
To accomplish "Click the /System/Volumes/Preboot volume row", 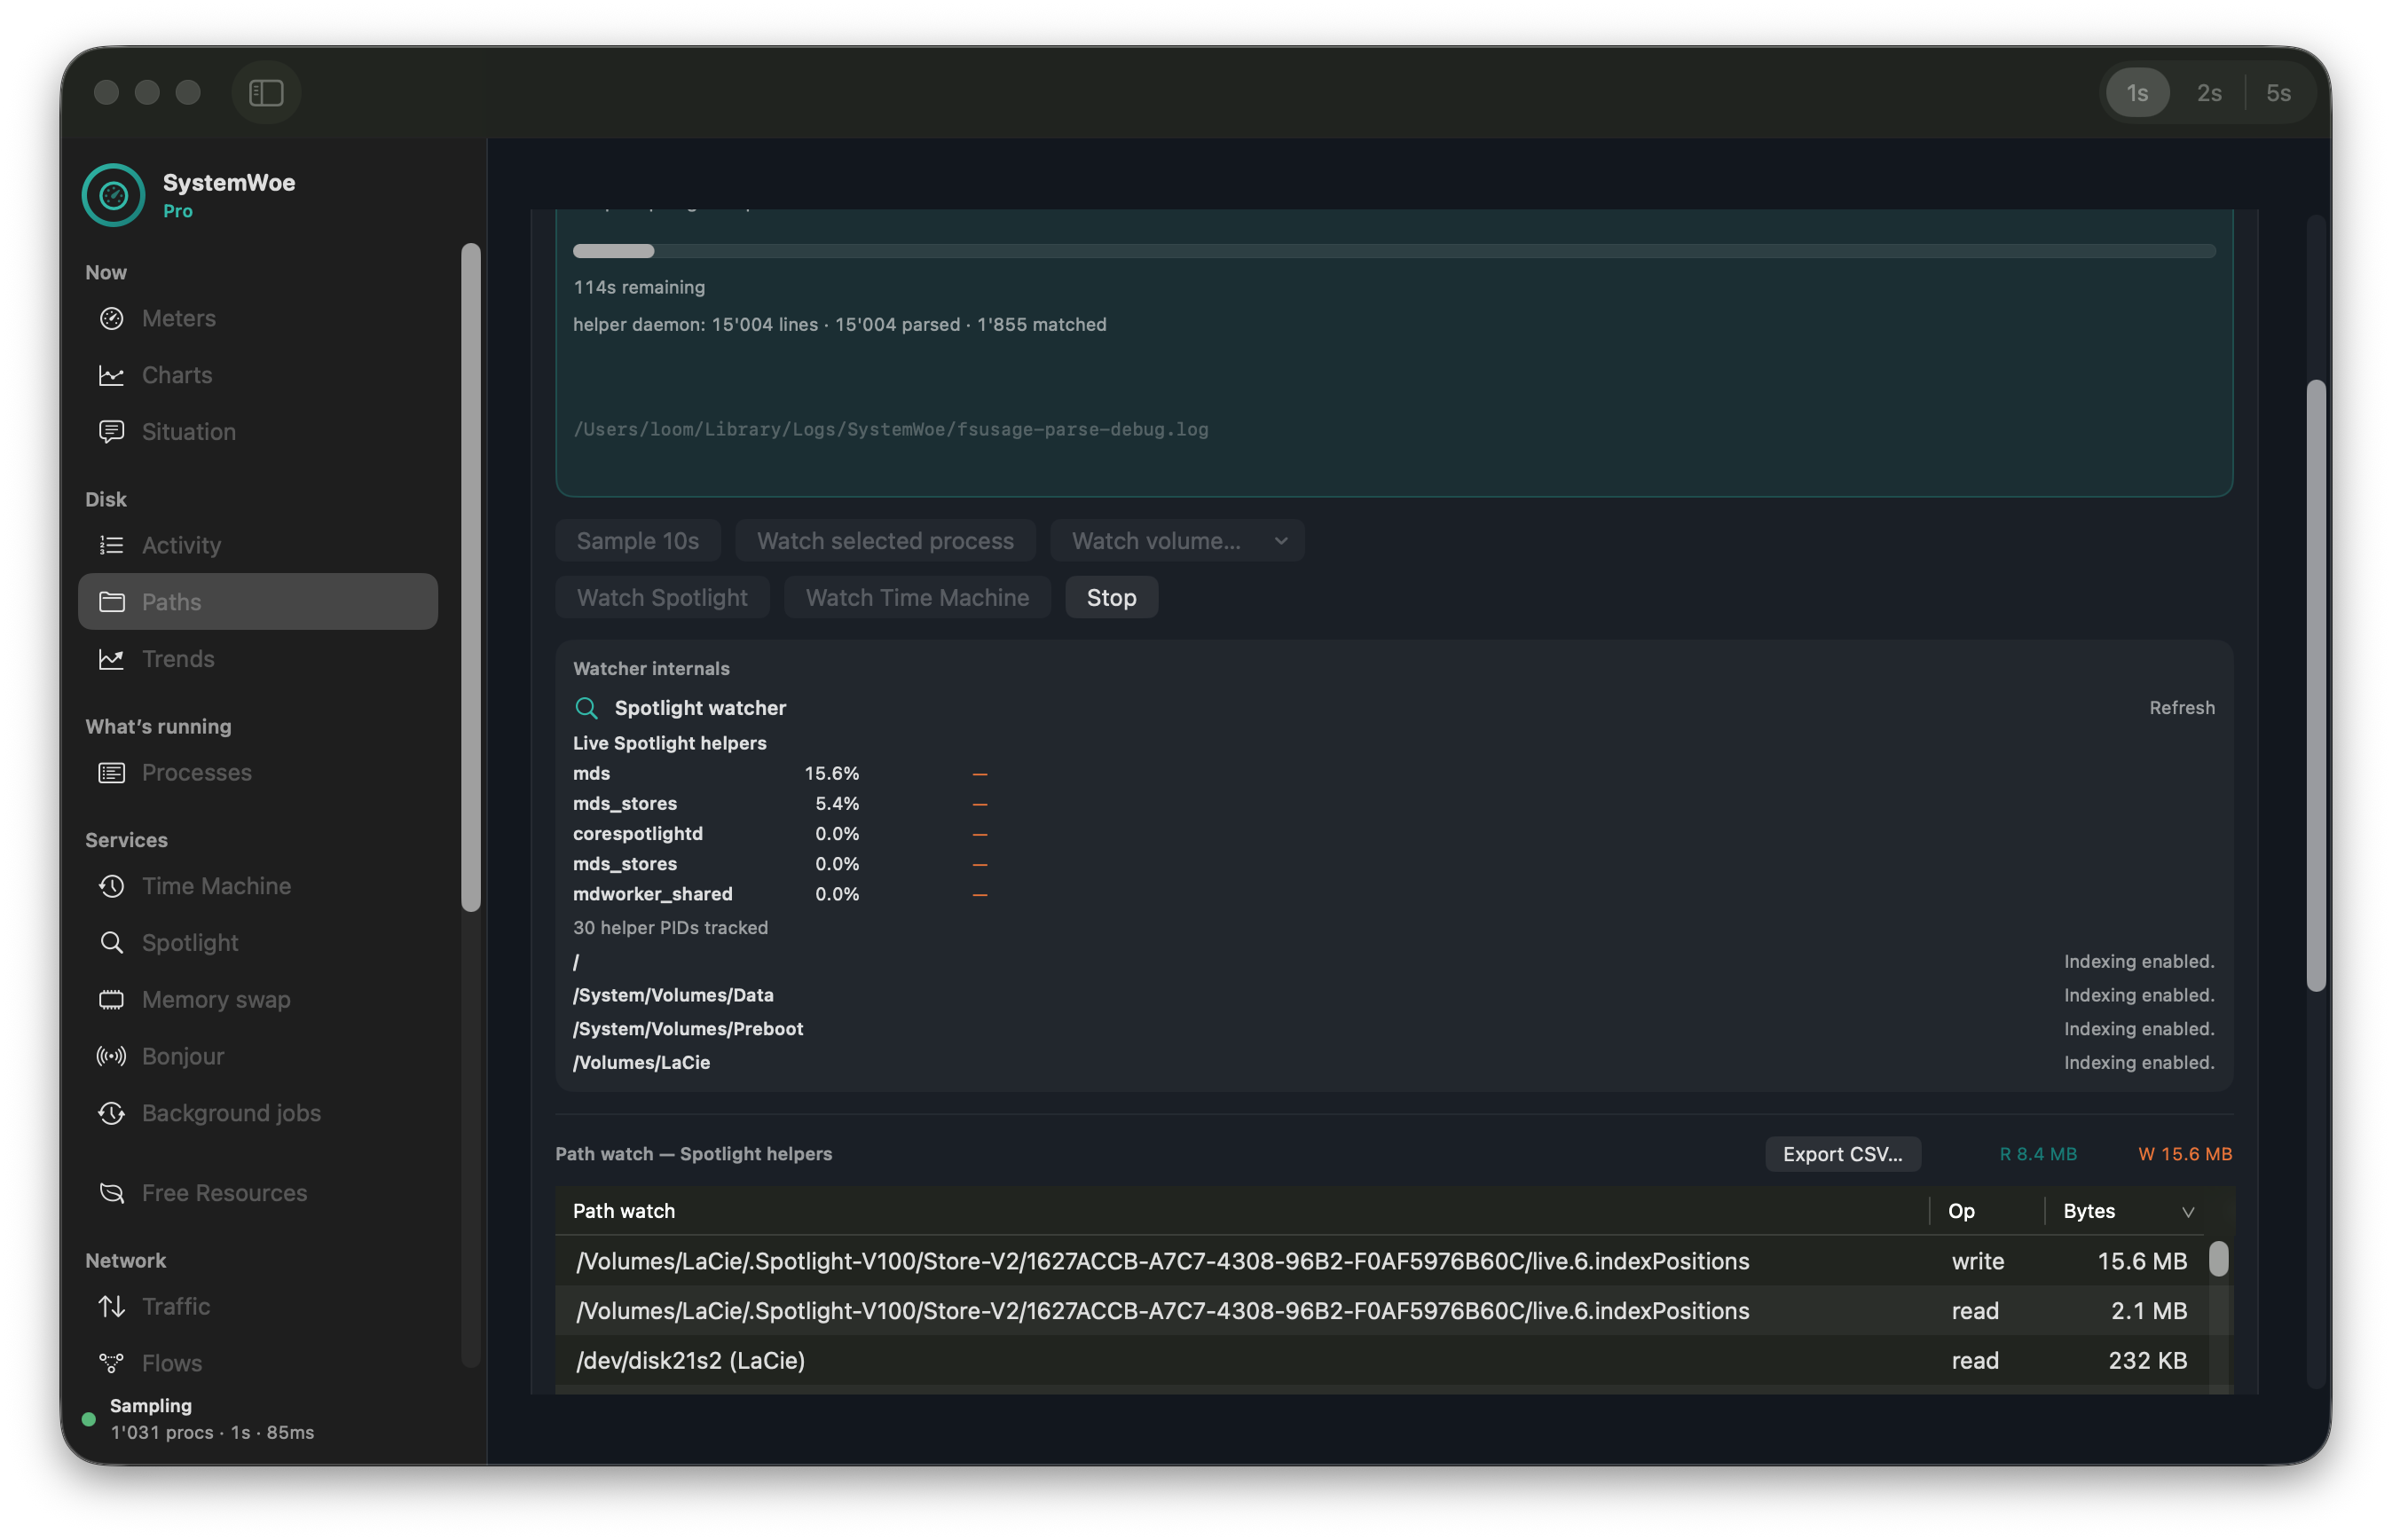I will coord(1394,1029).
